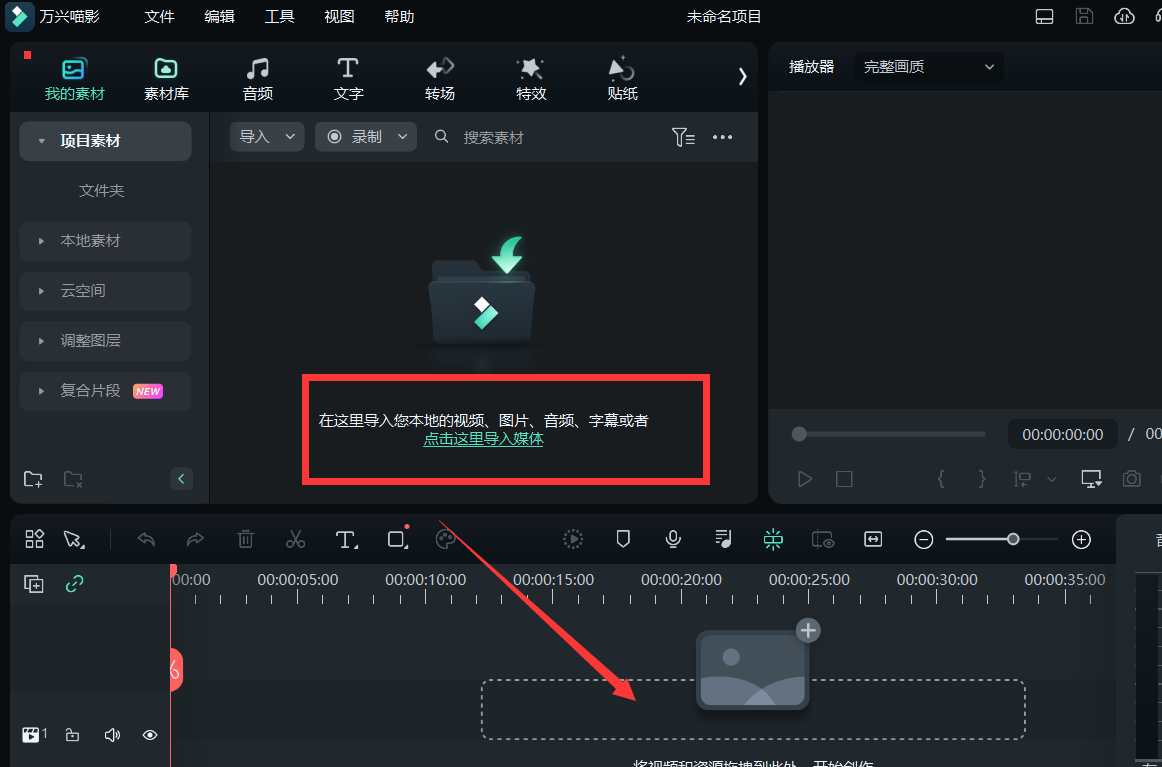Take a snapshot with the camera icon
The image size is (1162, 767).
point(1131,479)
